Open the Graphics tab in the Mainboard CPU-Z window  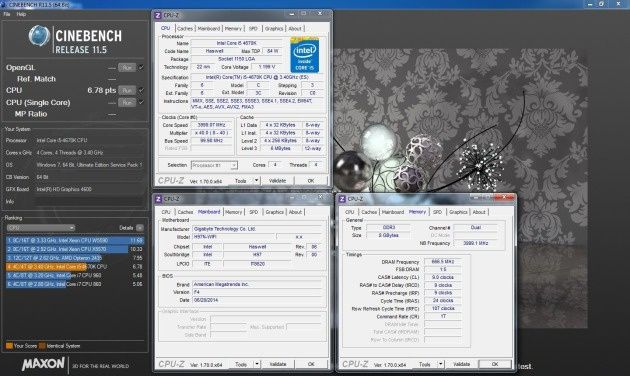click(274, 212)
